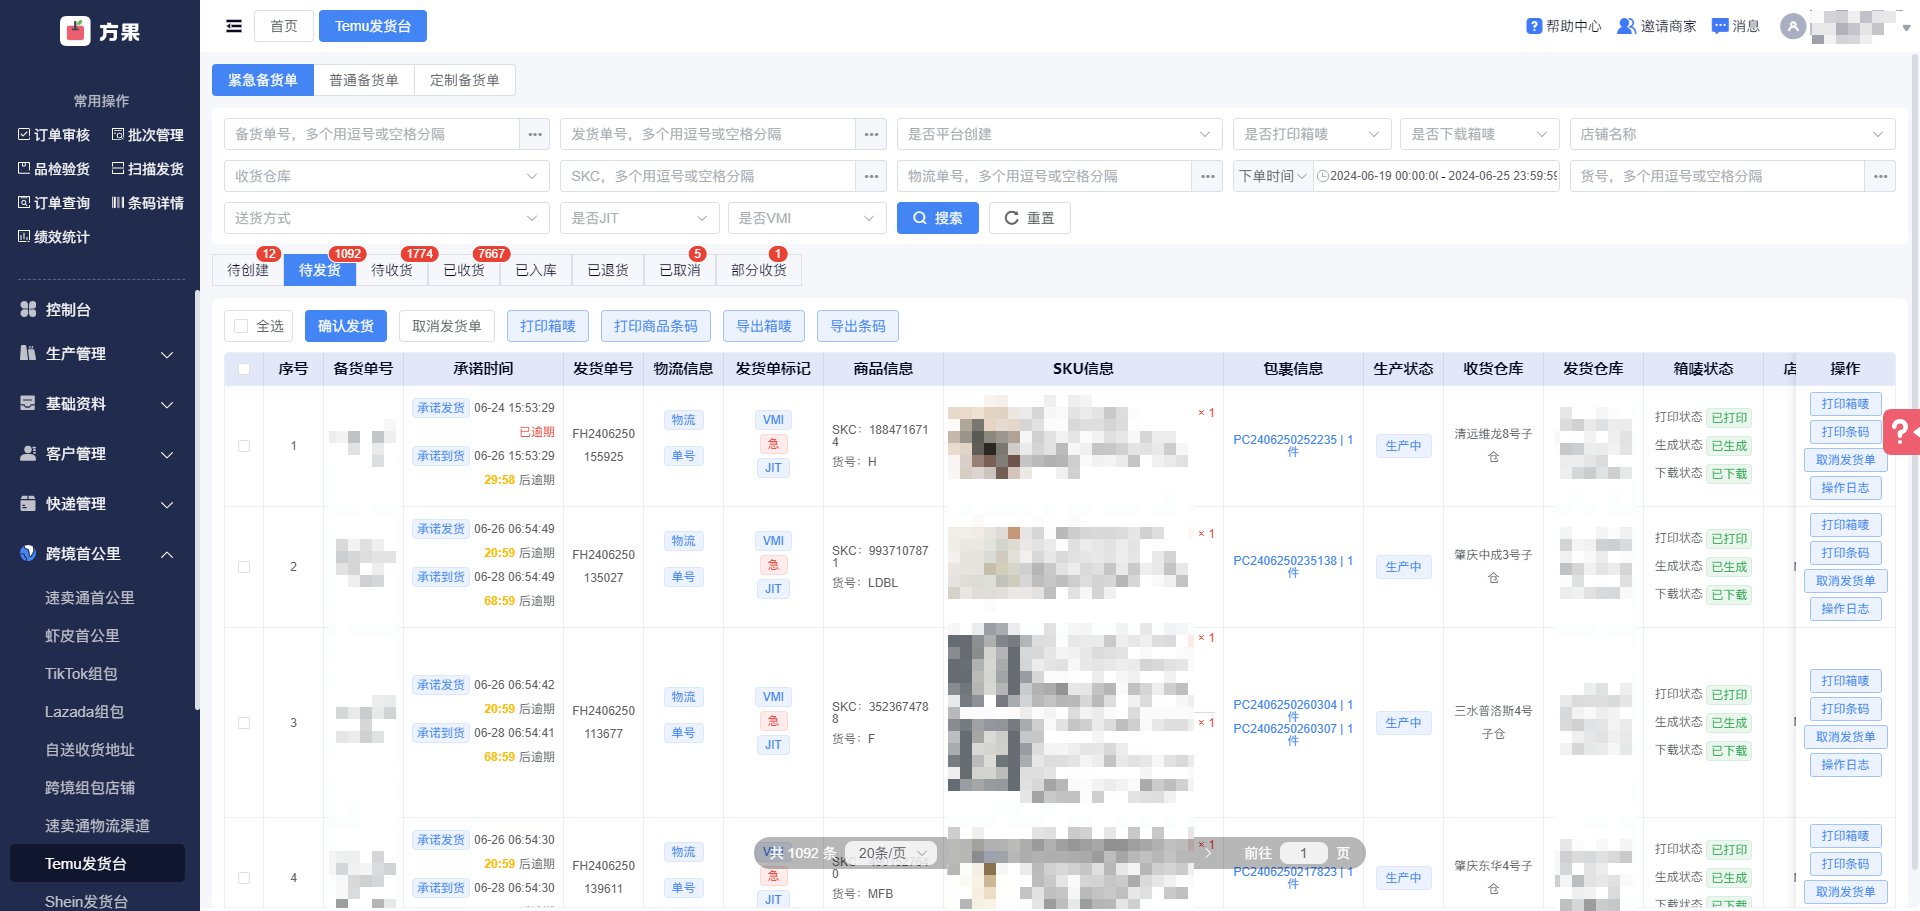Screen dimensions: 1920x911
Task: Open 品检验货 shortcut in sidebar
Action: [54, 169]
